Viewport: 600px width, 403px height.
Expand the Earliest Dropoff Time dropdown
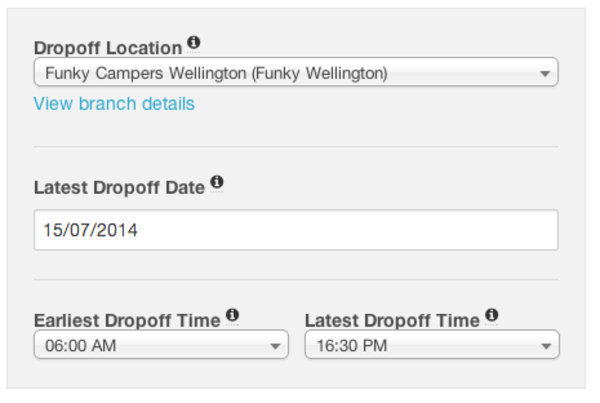click(x=161, y=344)
